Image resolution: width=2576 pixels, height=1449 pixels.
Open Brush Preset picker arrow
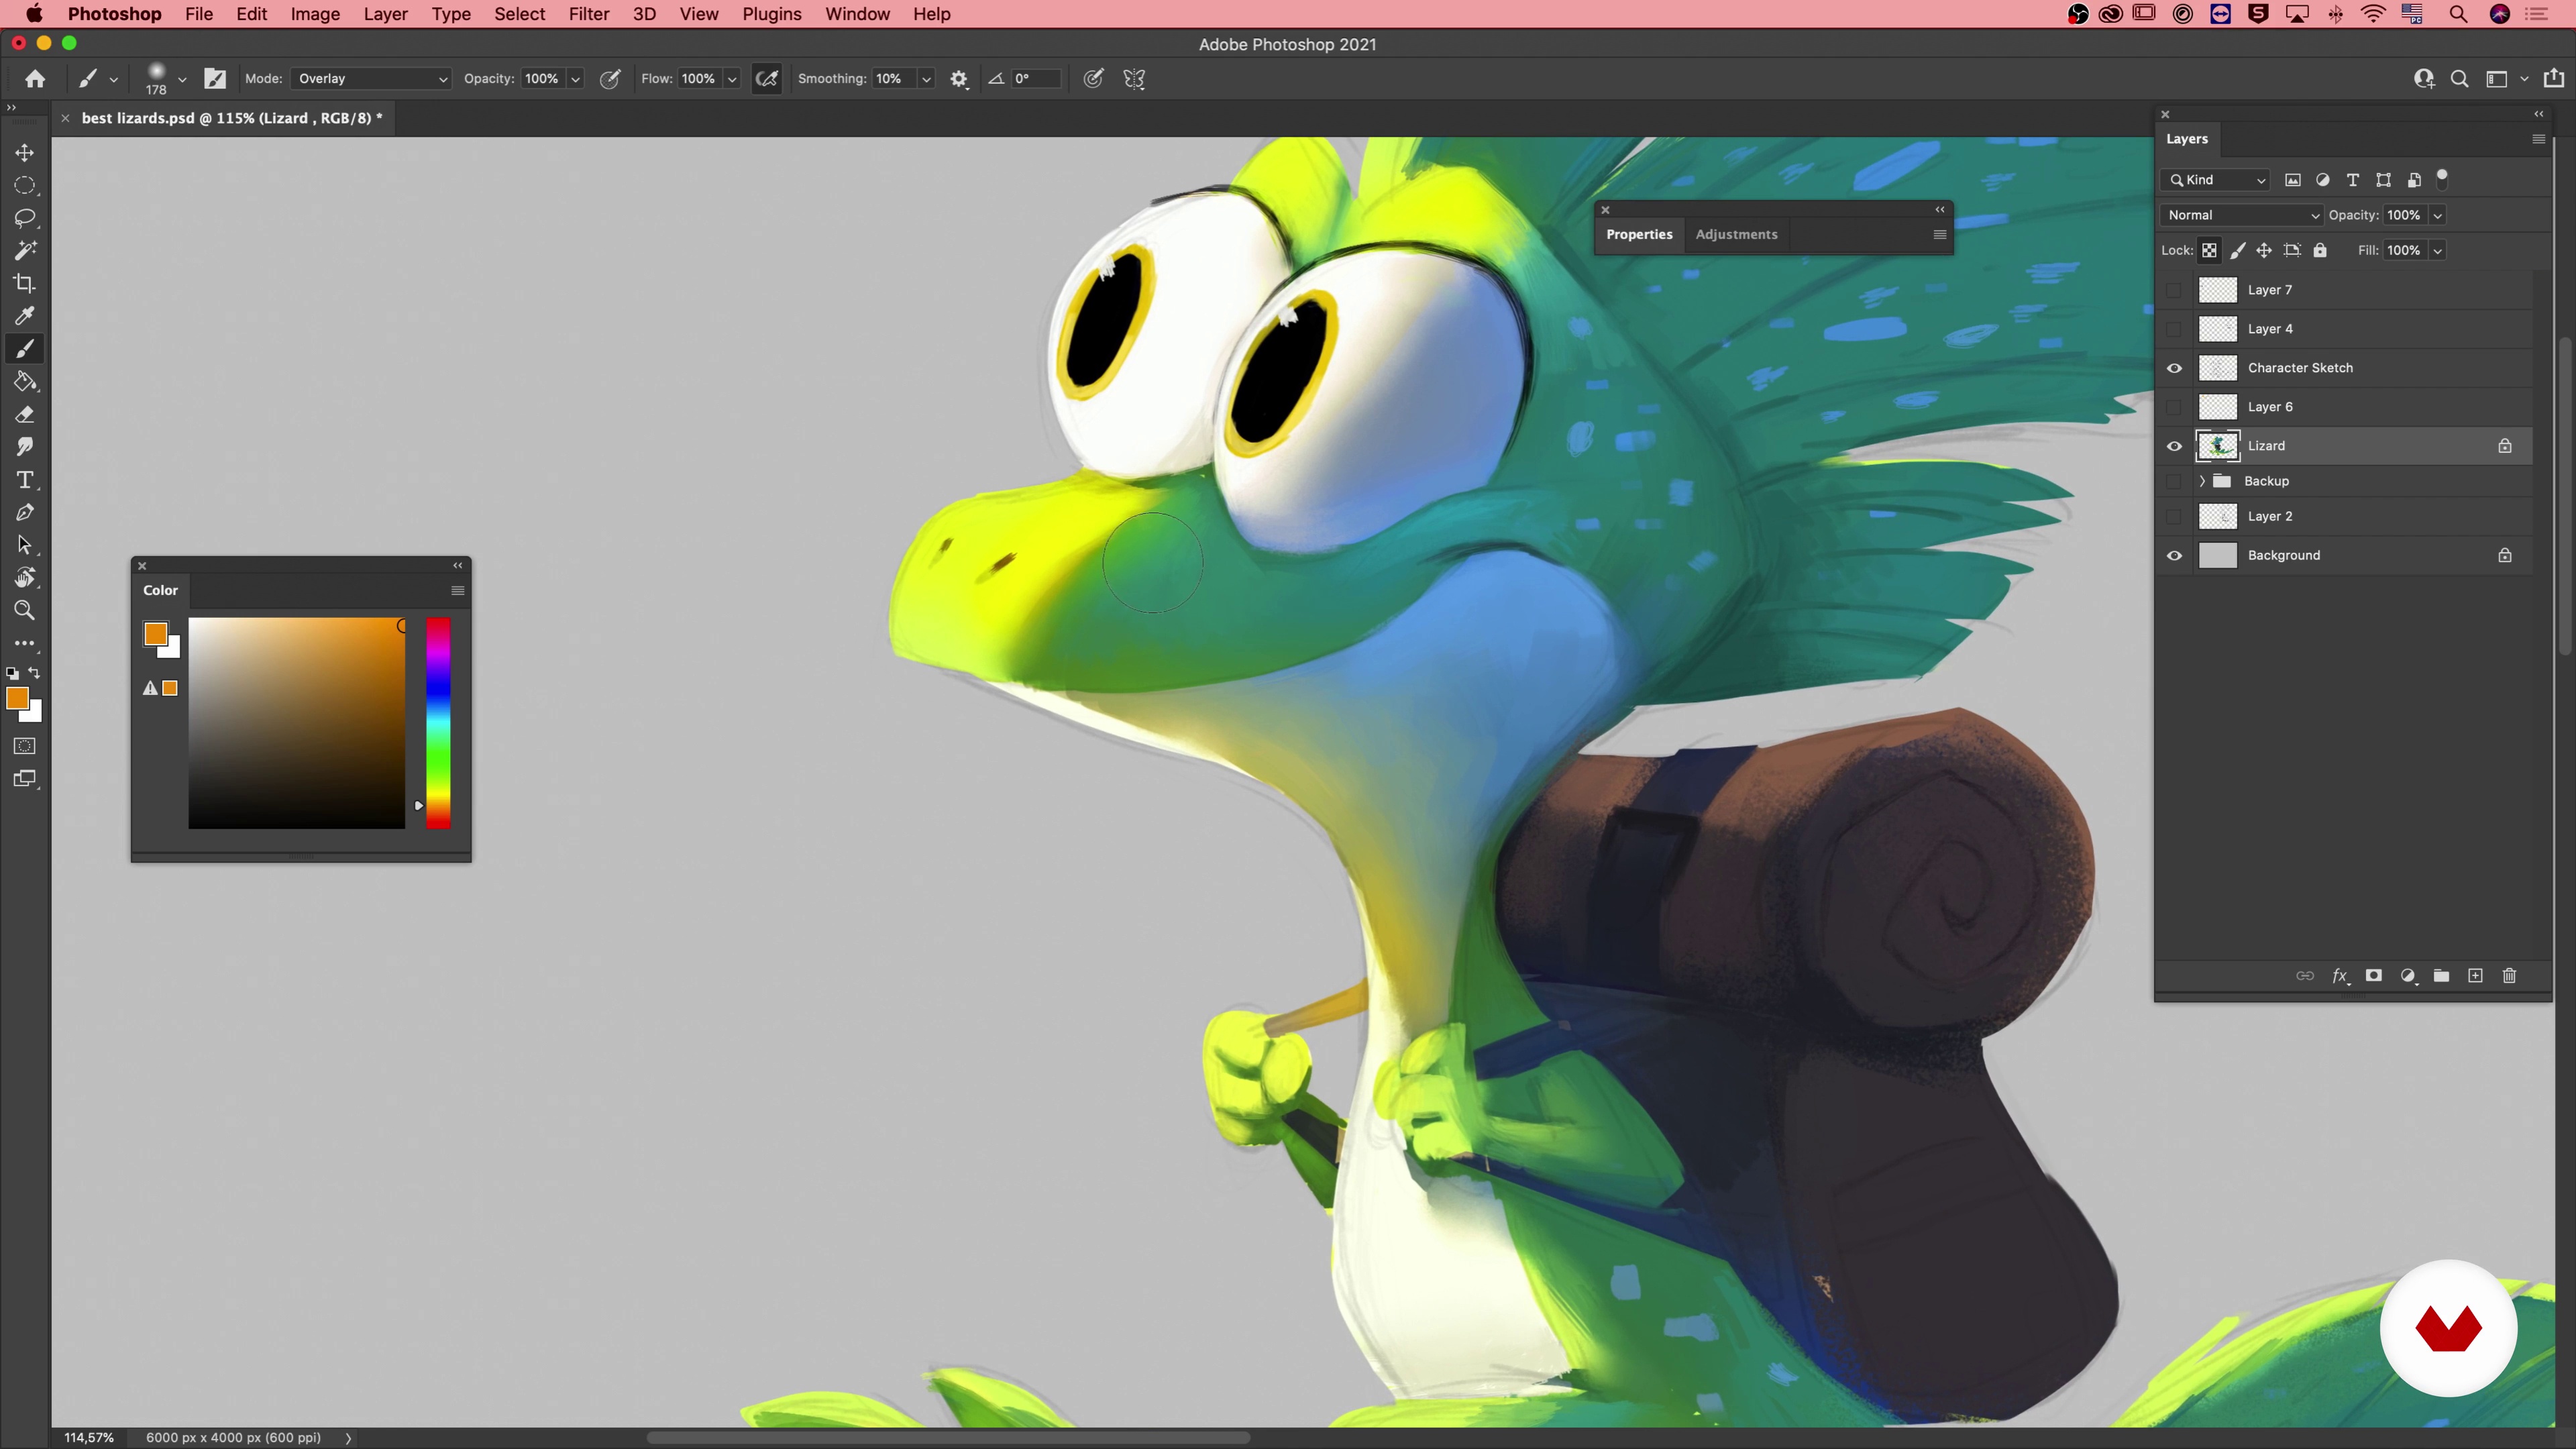coord(182,79)
